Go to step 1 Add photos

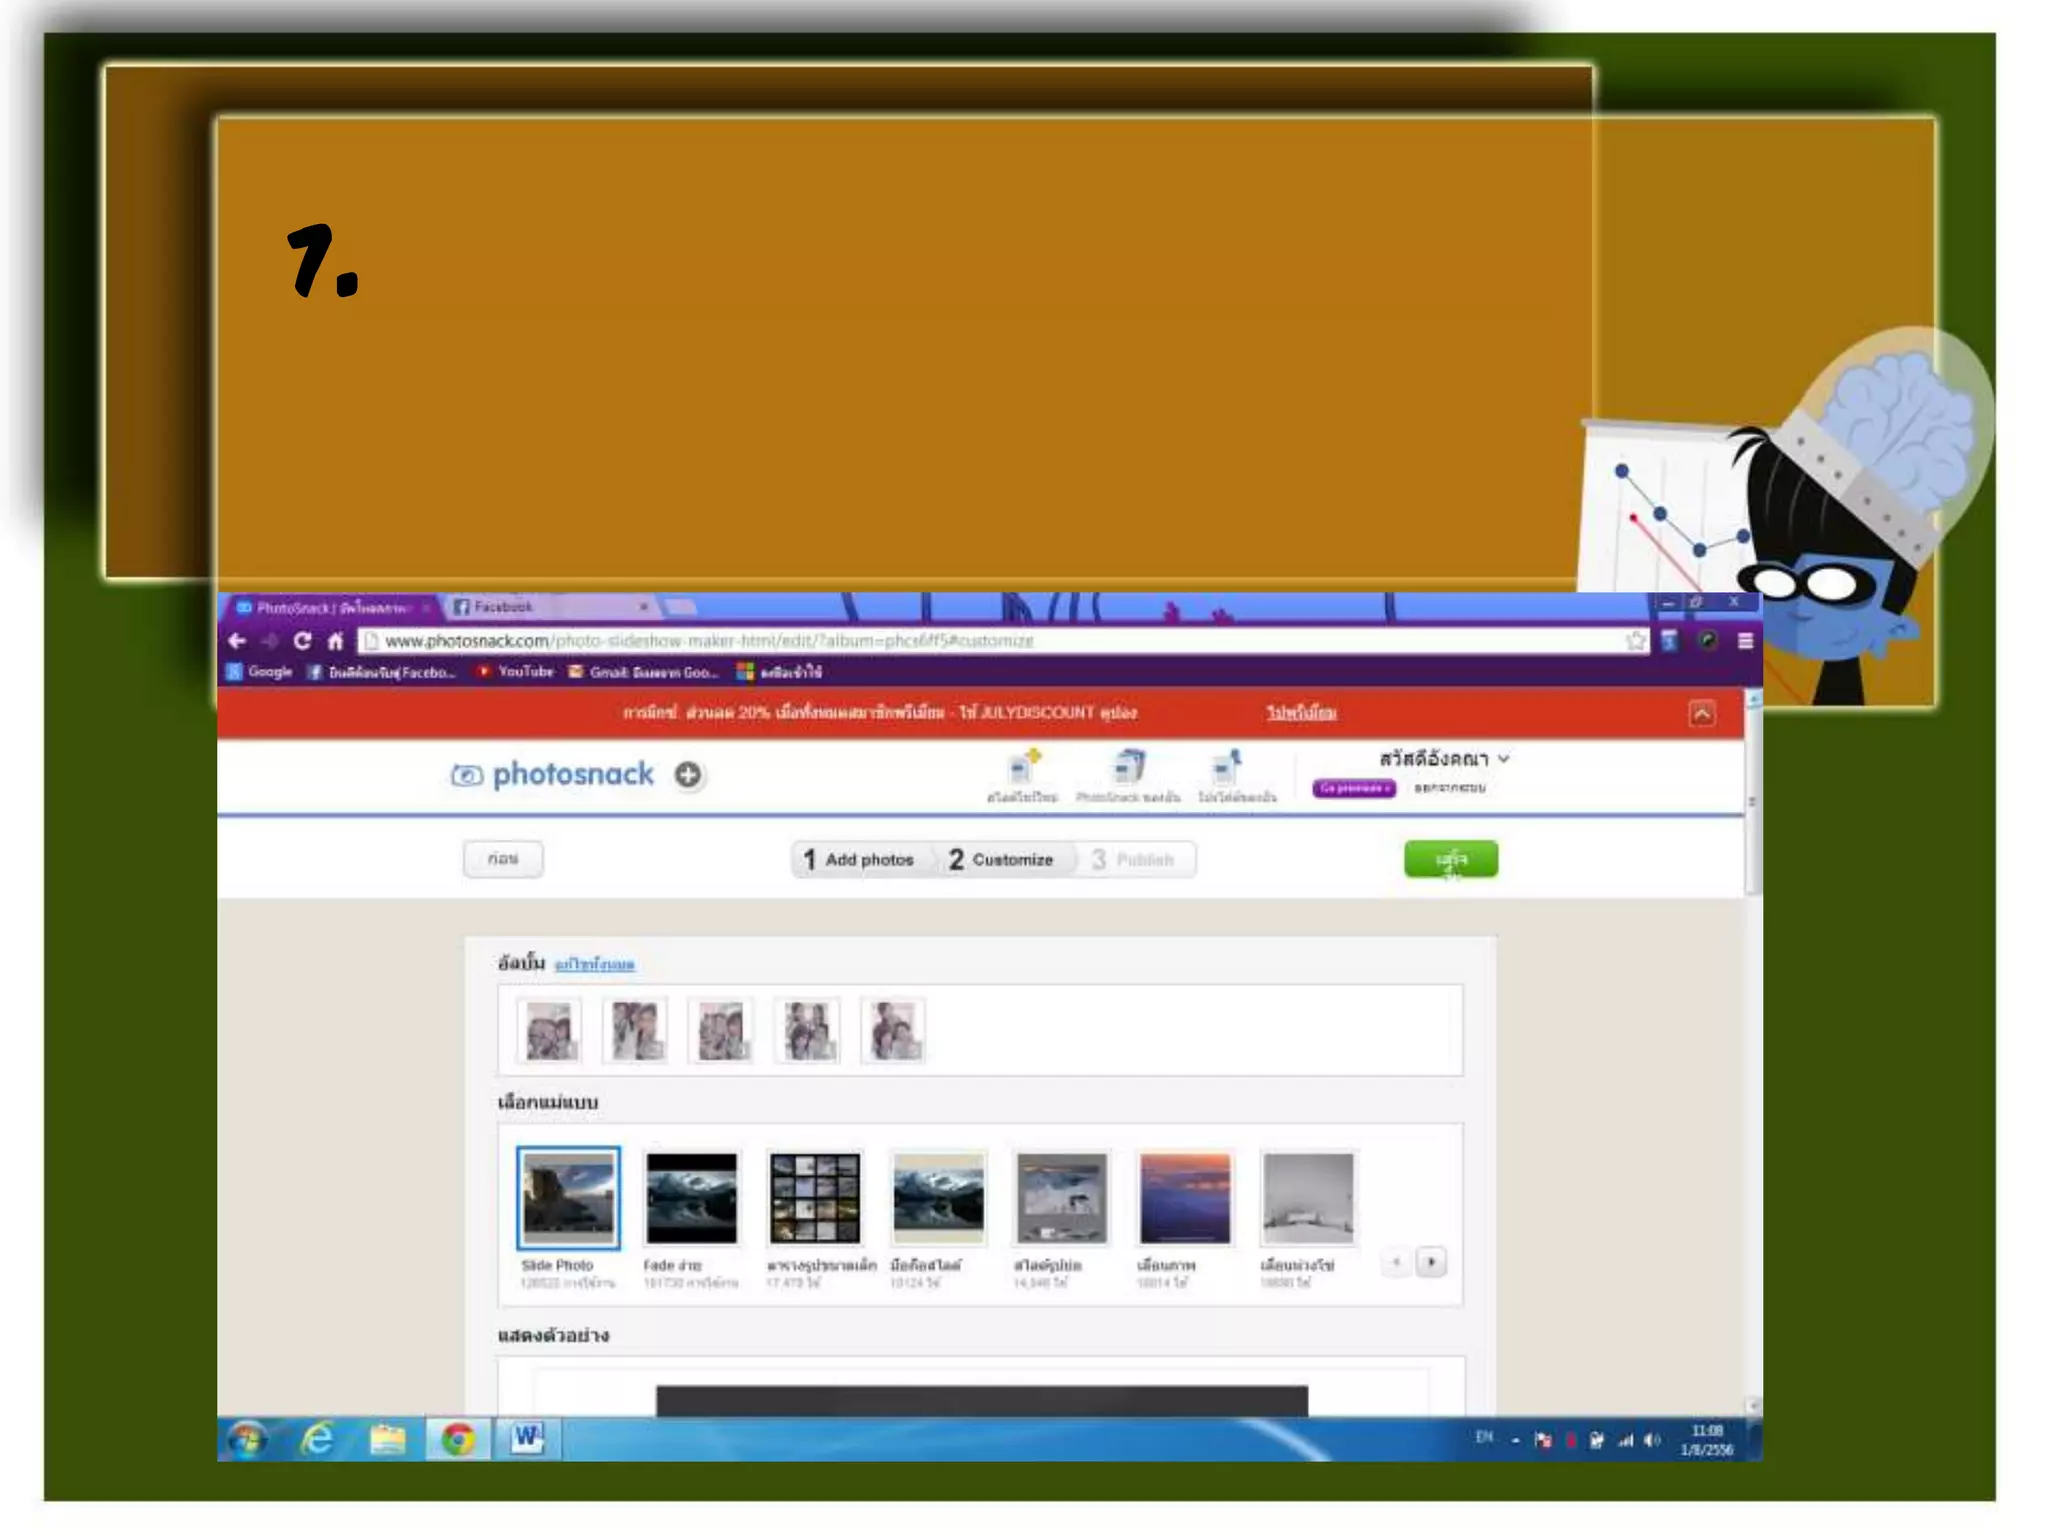pos(859,860)
